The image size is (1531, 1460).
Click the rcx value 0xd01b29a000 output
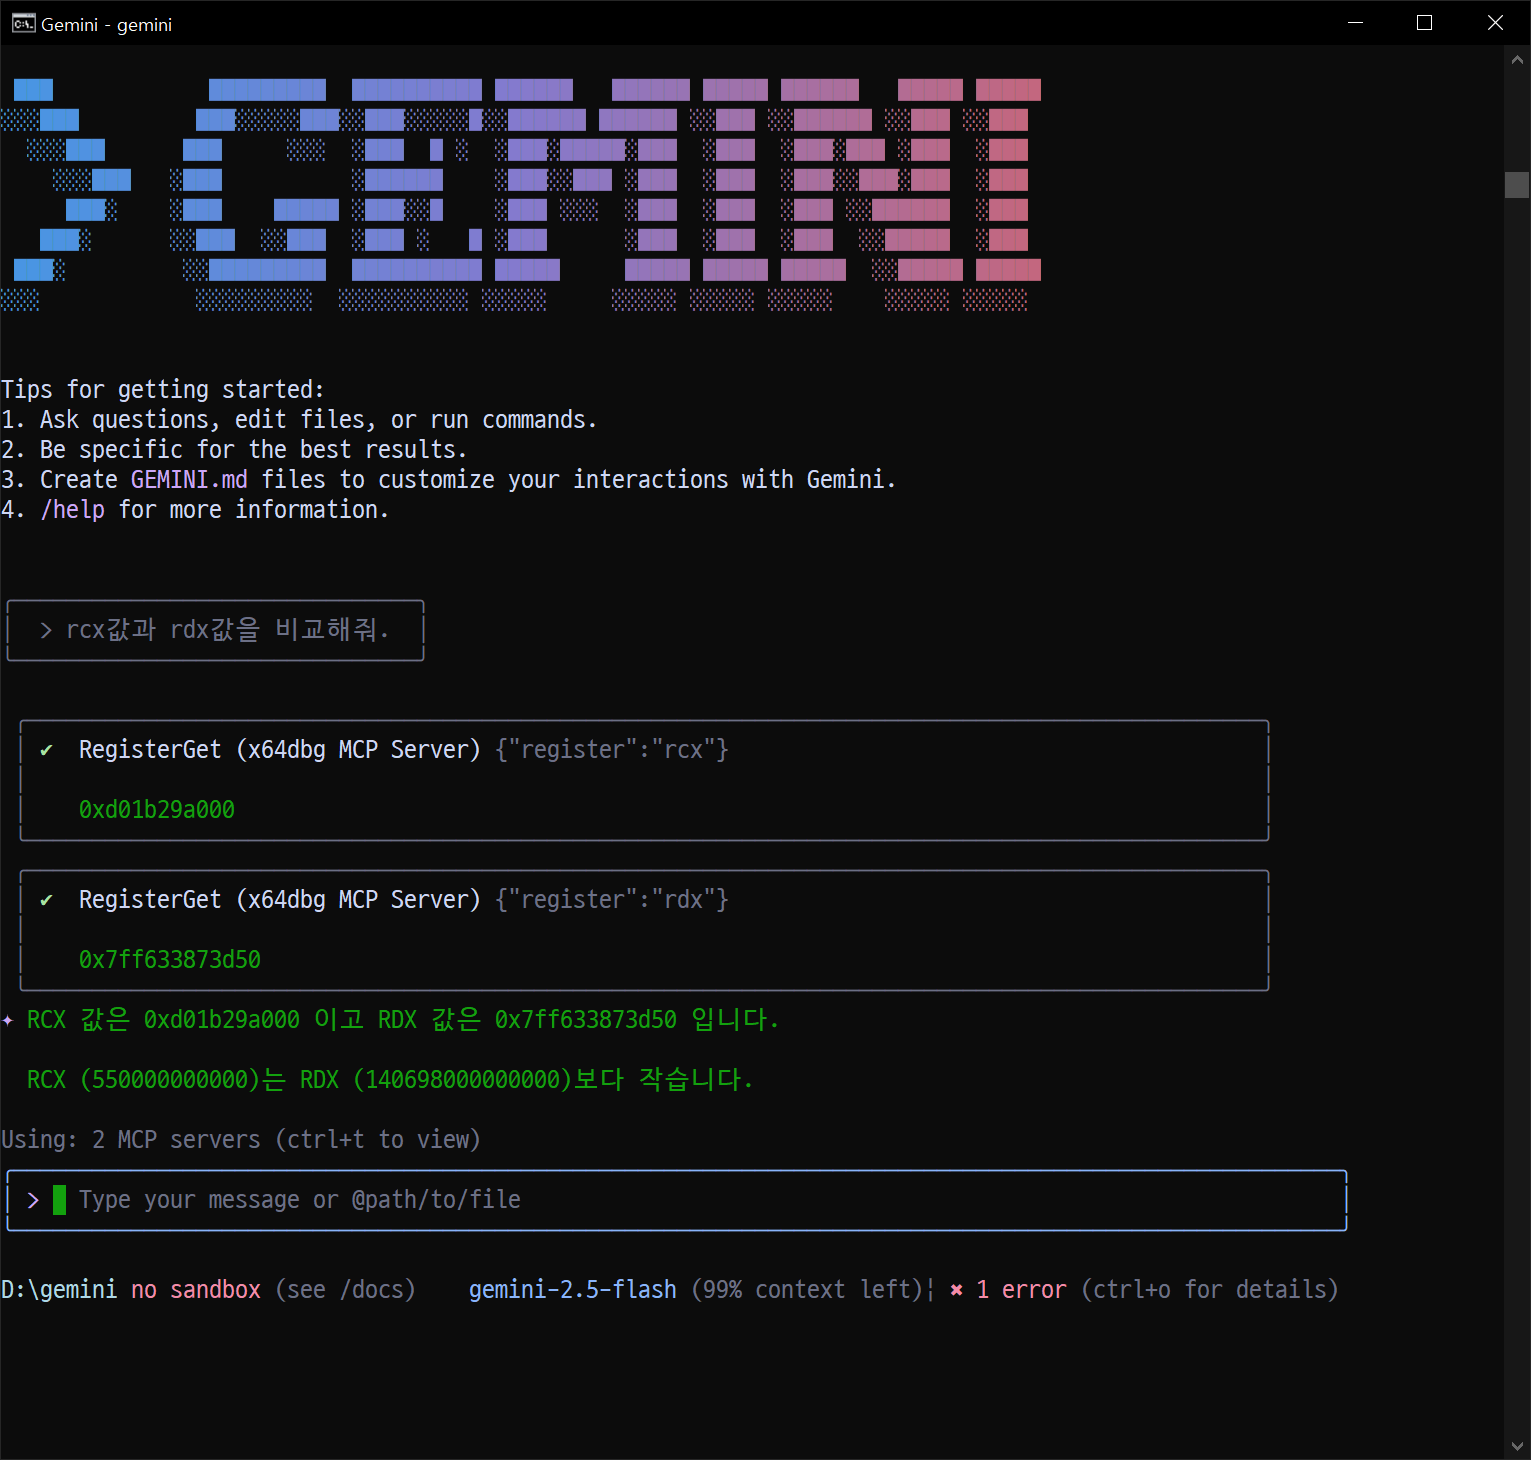(157, 810)
